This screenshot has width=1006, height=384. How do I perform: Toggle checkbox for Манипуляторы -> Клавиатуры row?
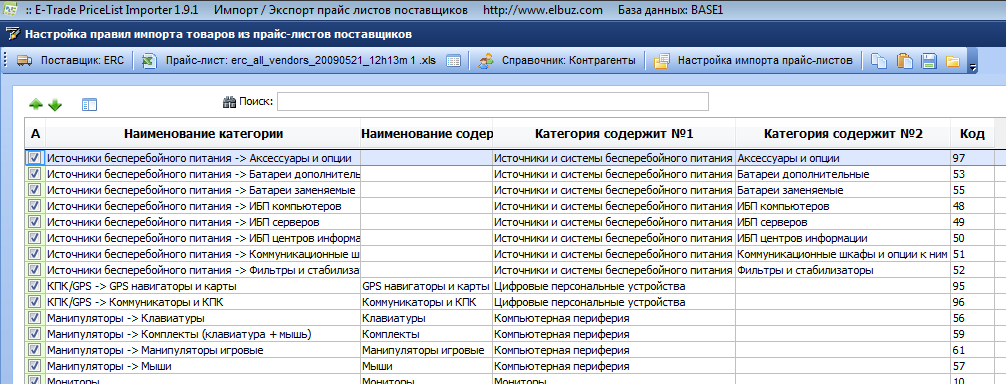coord(35,318)
